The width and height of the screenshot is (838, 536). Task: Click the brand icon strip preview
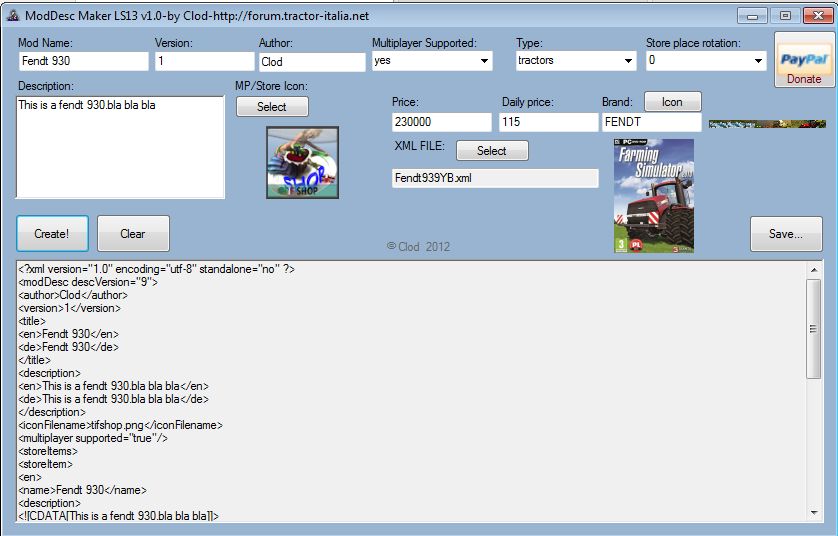point(767,124)
